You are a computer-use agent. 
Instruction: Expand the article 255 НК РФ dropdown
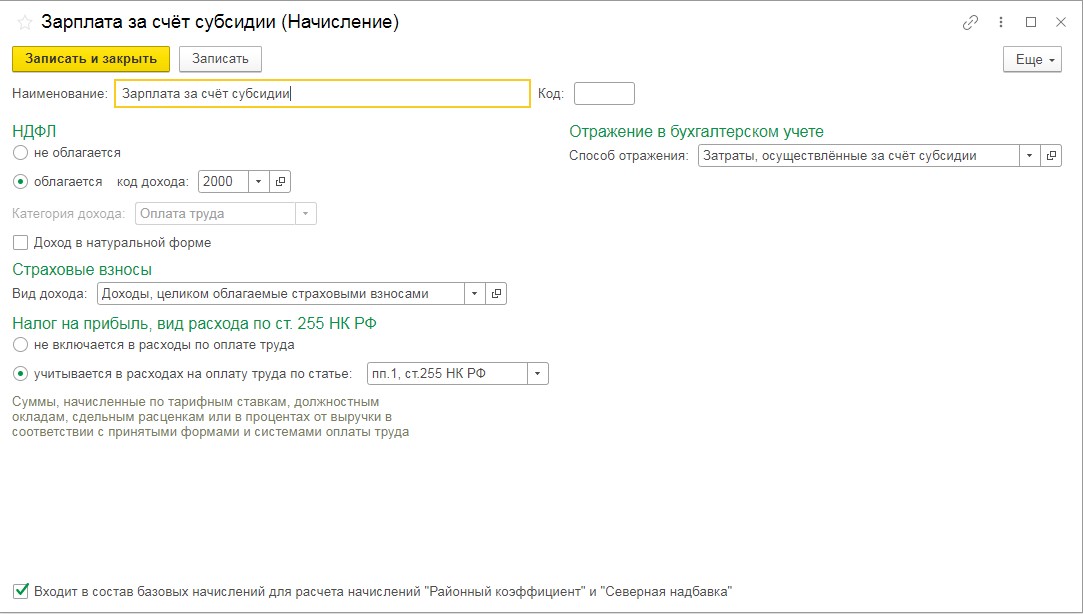pyautogui.click(x=538, y=373)
